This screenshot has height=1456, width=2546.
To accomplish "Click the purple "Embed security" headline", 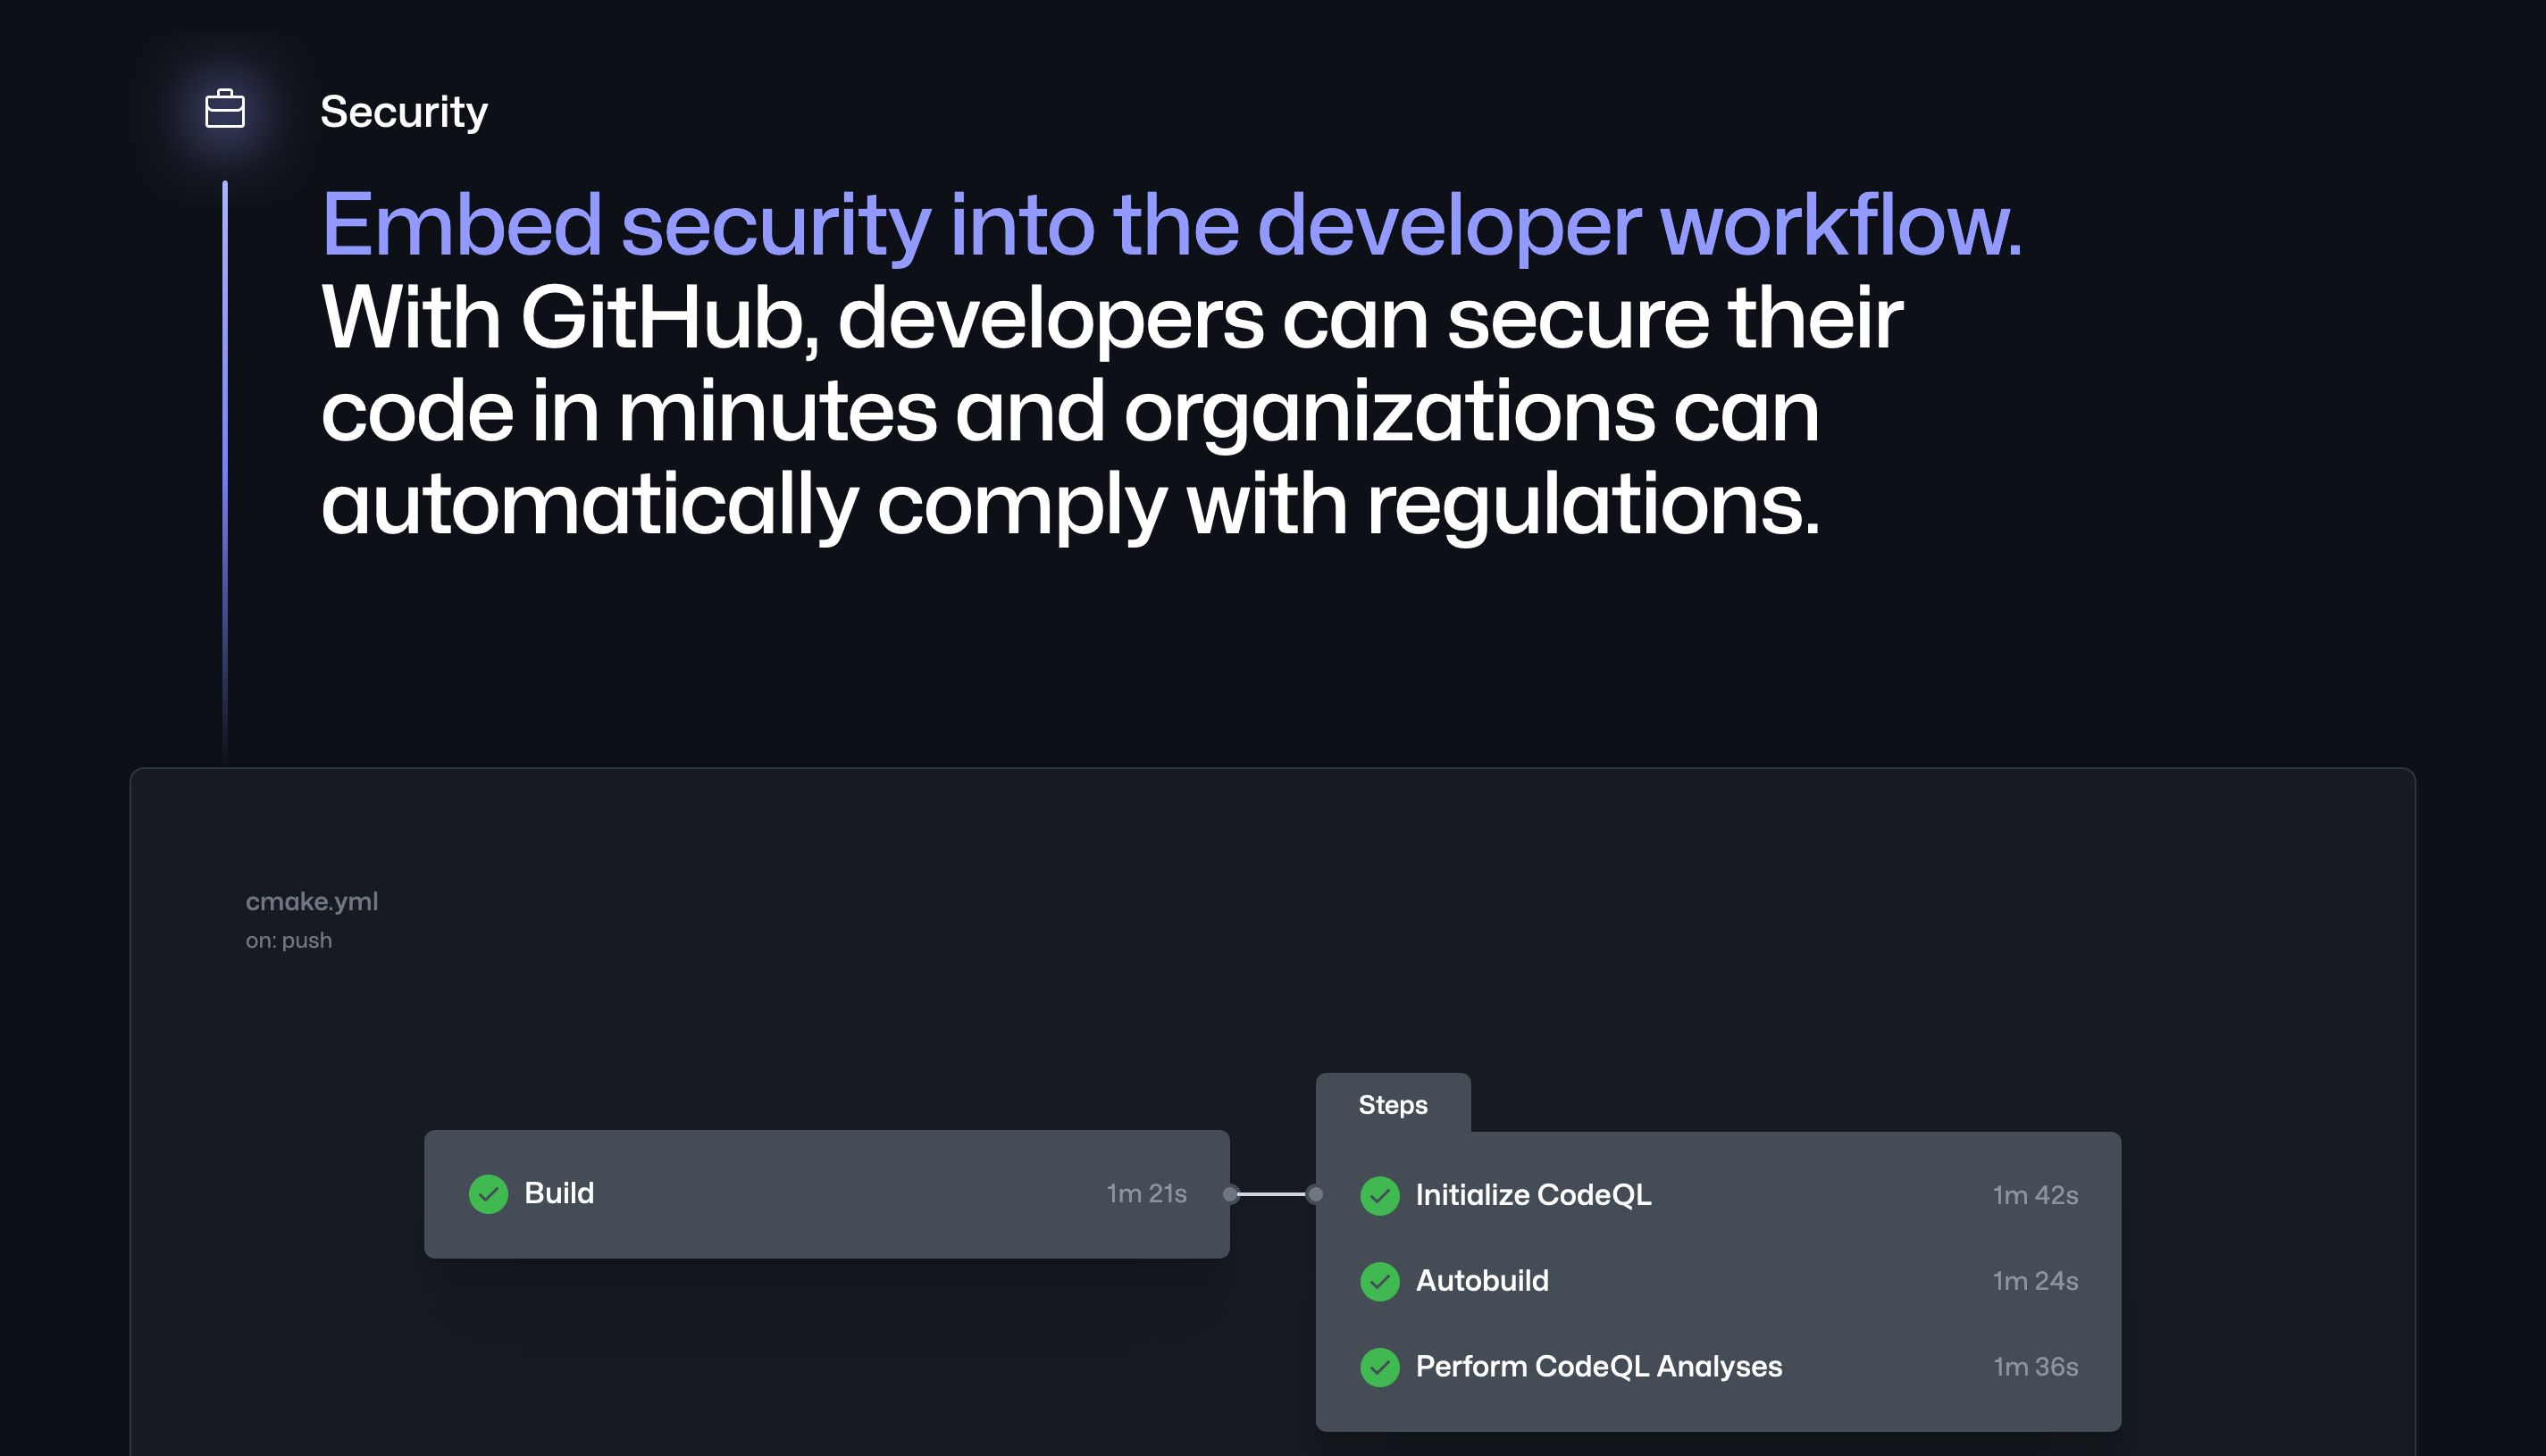I will (1170, 226).
